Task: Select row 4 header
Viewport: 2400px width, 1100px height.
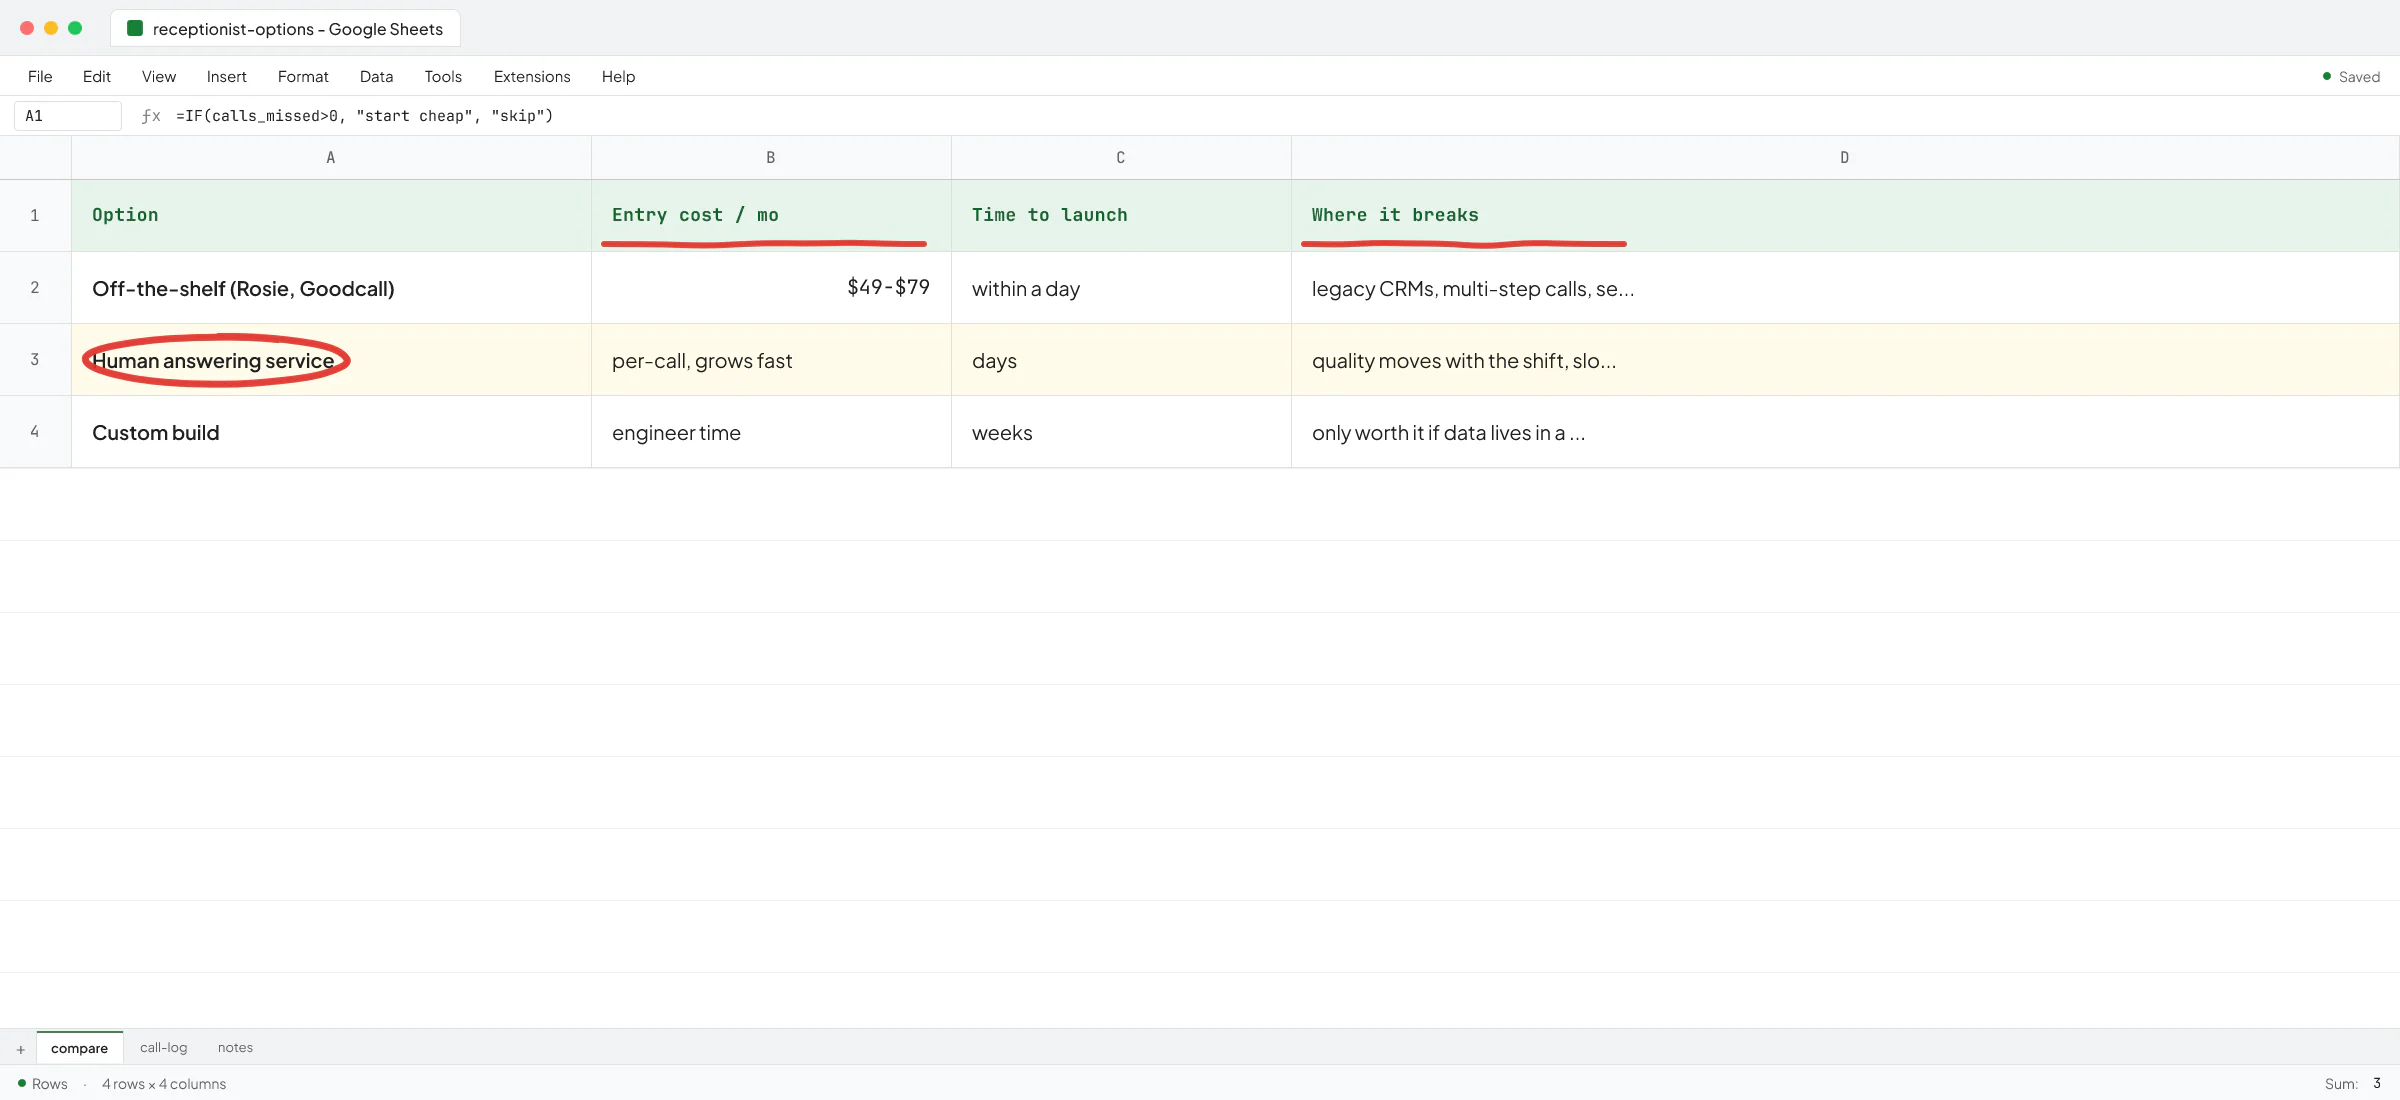Action: (35, 432)
